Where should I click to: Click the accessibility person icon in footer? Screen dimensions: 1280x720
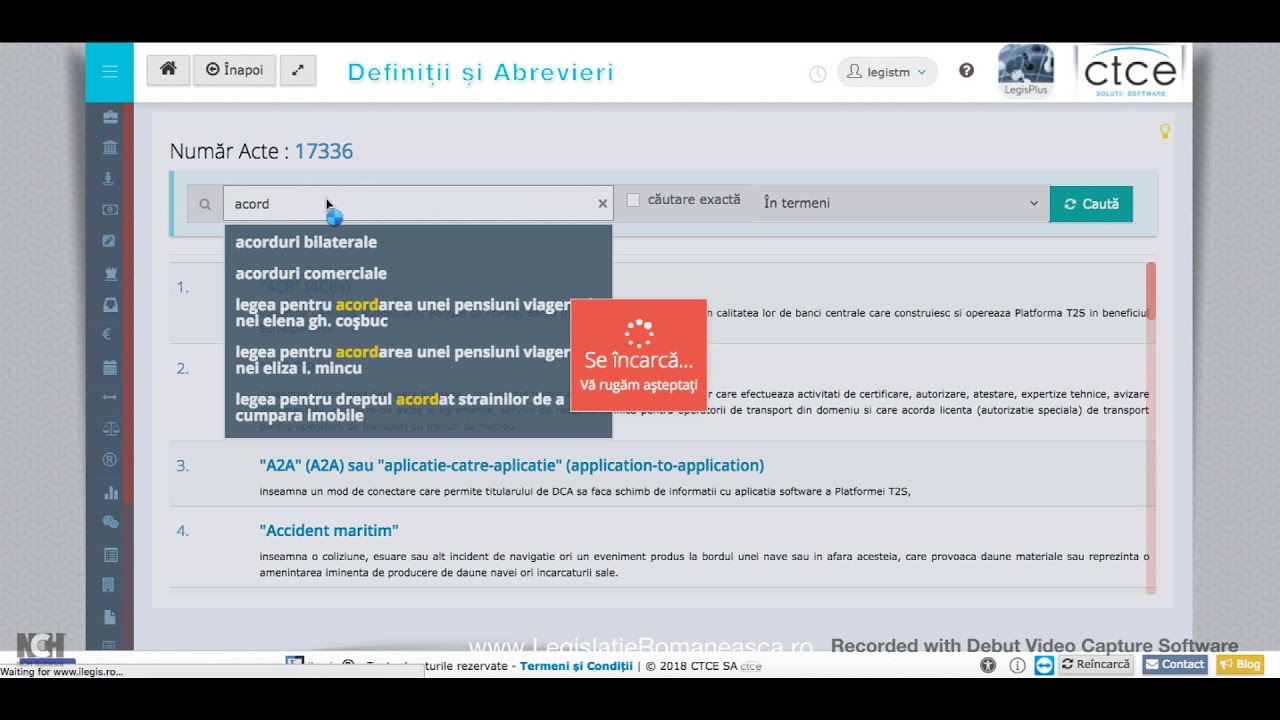(988, 665)
